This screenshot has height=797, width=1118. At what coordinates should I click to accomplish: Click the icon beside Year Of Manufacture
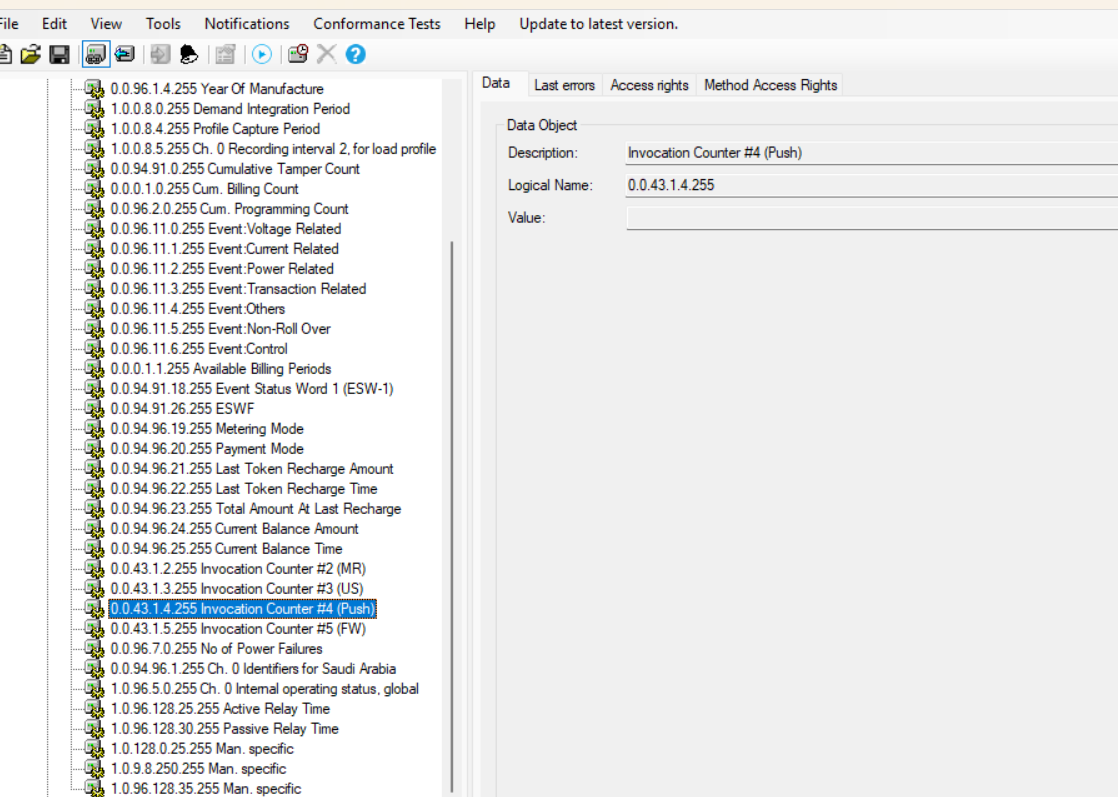pyautogui.click(x=94, y=89)
